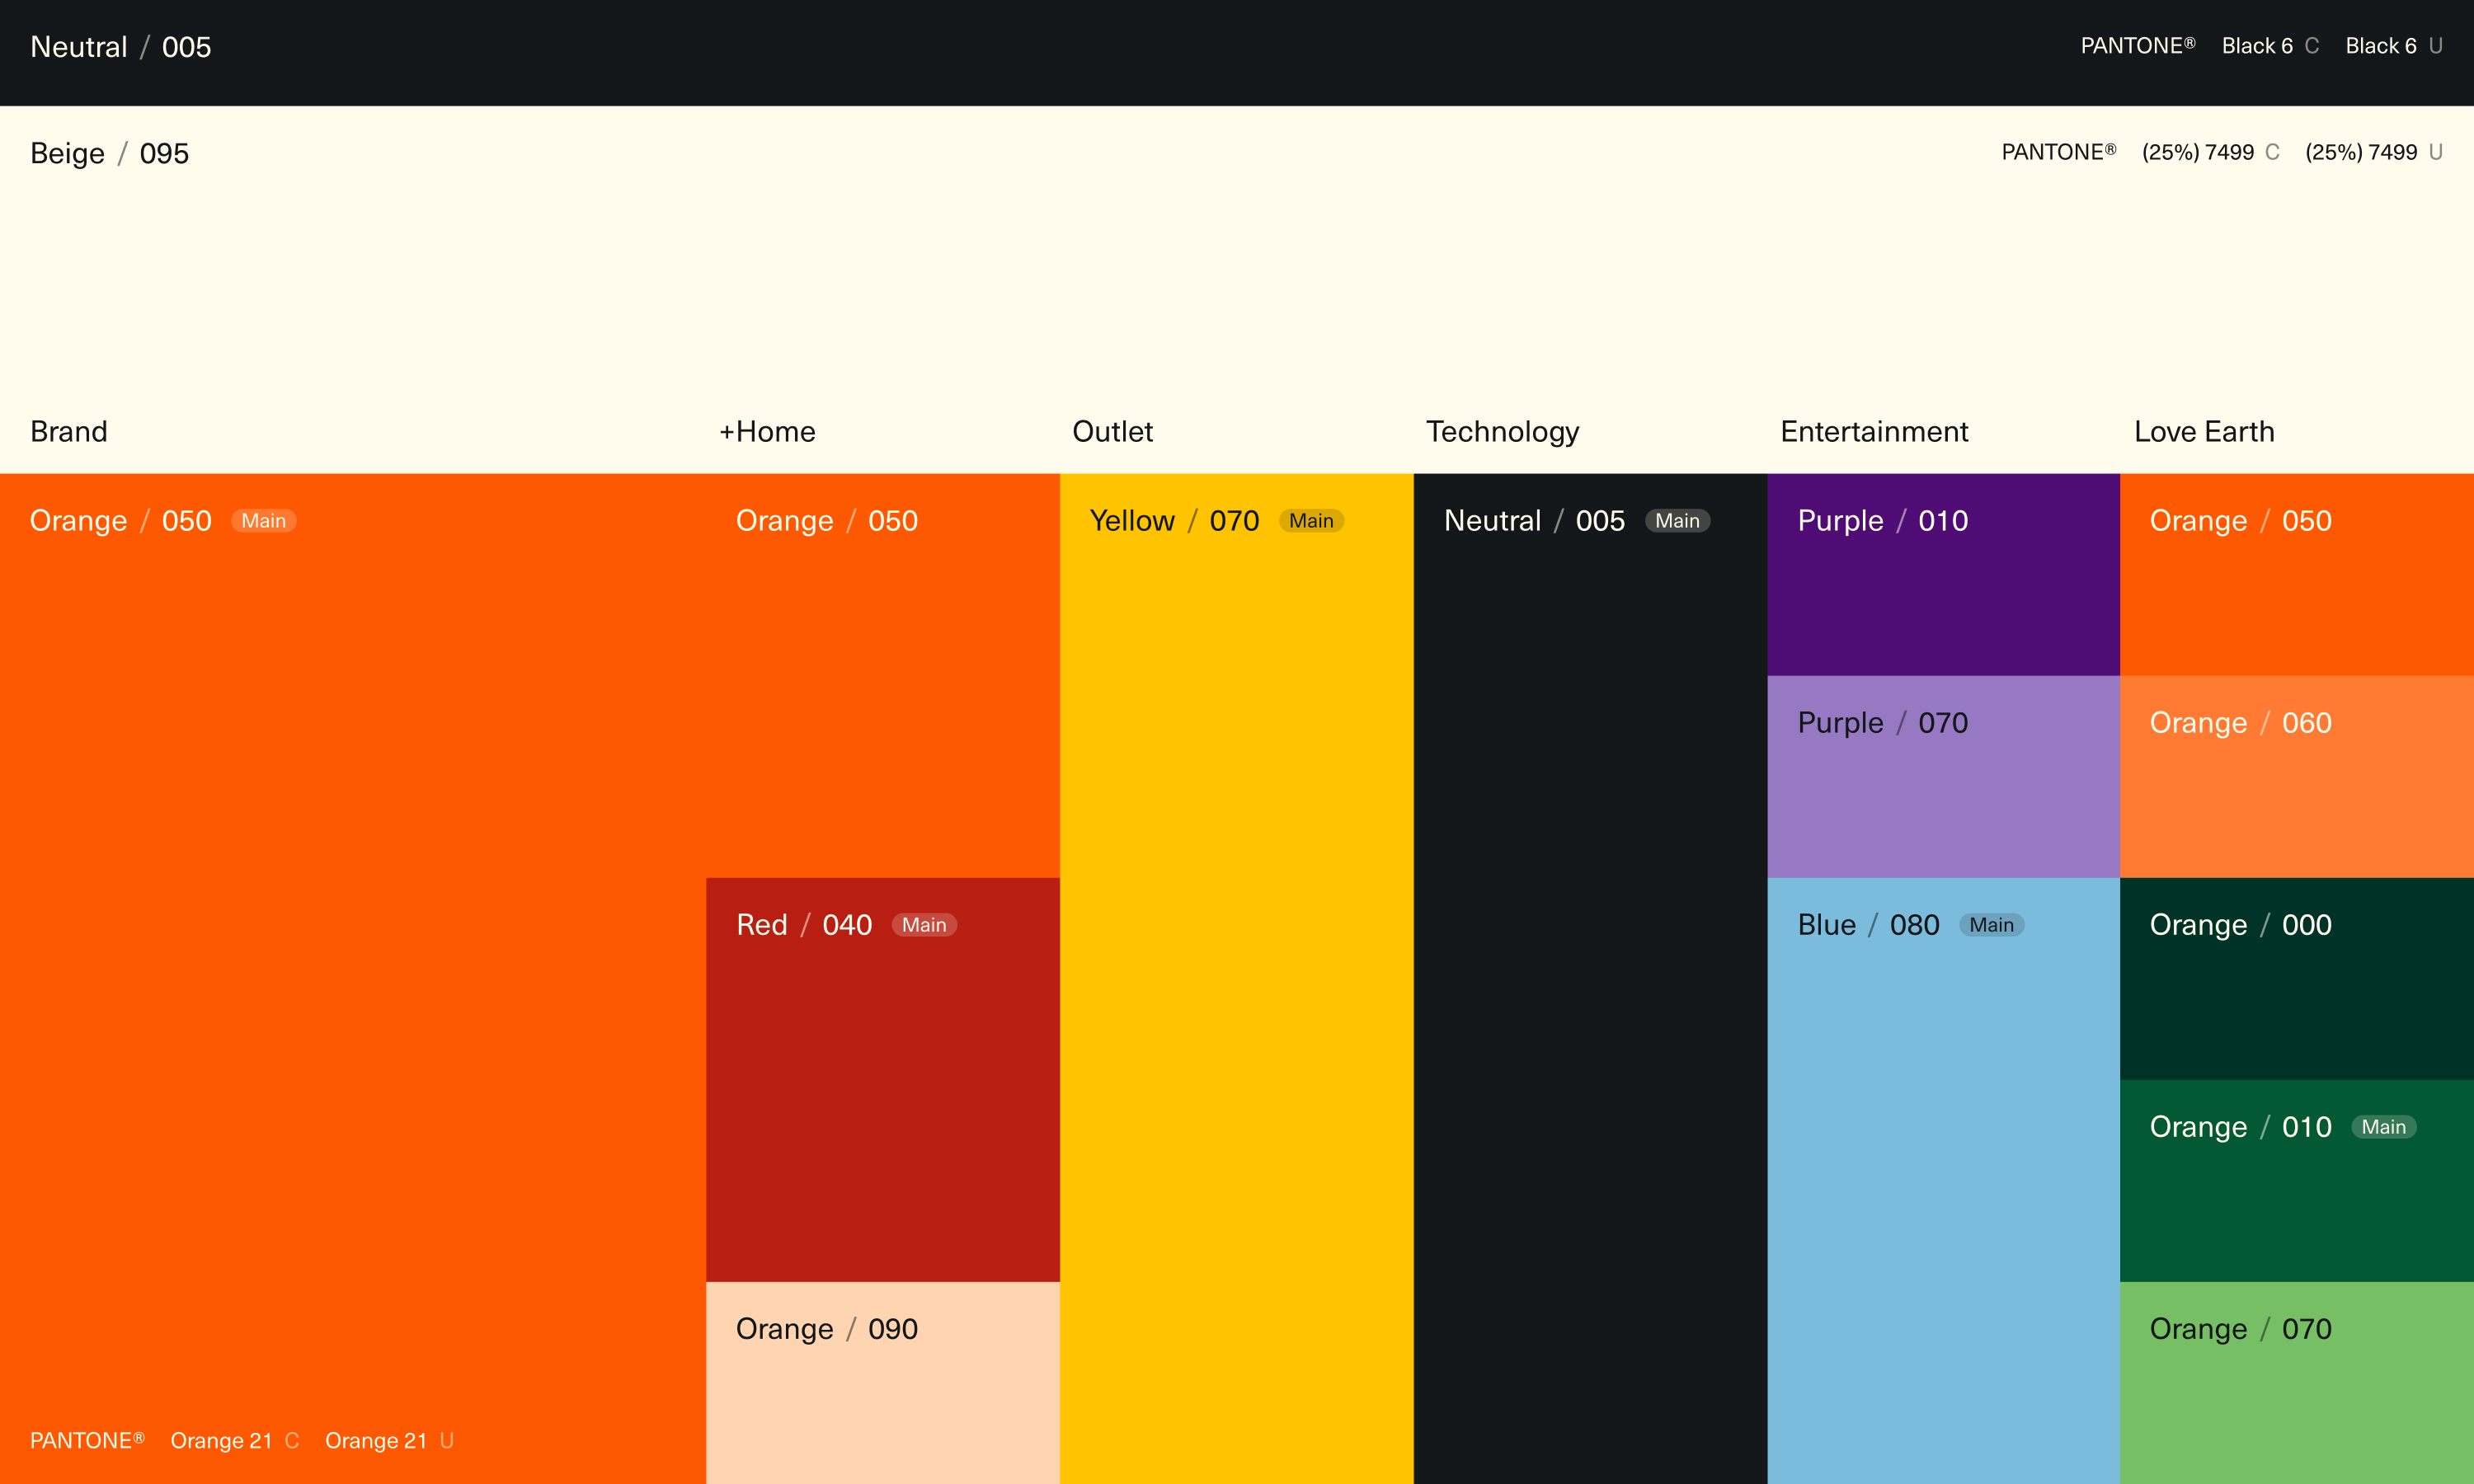The width and height of the screenshot is (2474, 1484).
Task: Click the Love Earth heading
Action: pos(2203,431)
